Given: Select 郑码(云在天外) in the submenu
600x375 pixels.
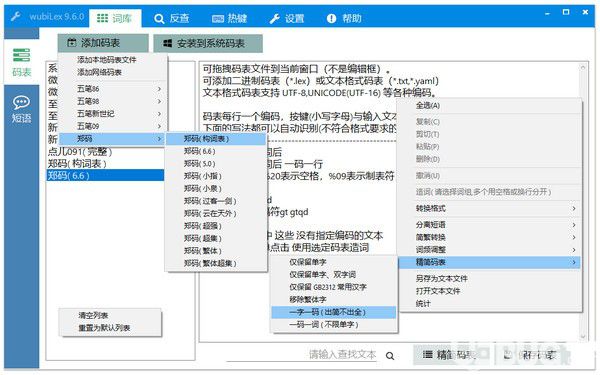Looking at the screenshot, I should pyautogui.click(x=216, y=214).
